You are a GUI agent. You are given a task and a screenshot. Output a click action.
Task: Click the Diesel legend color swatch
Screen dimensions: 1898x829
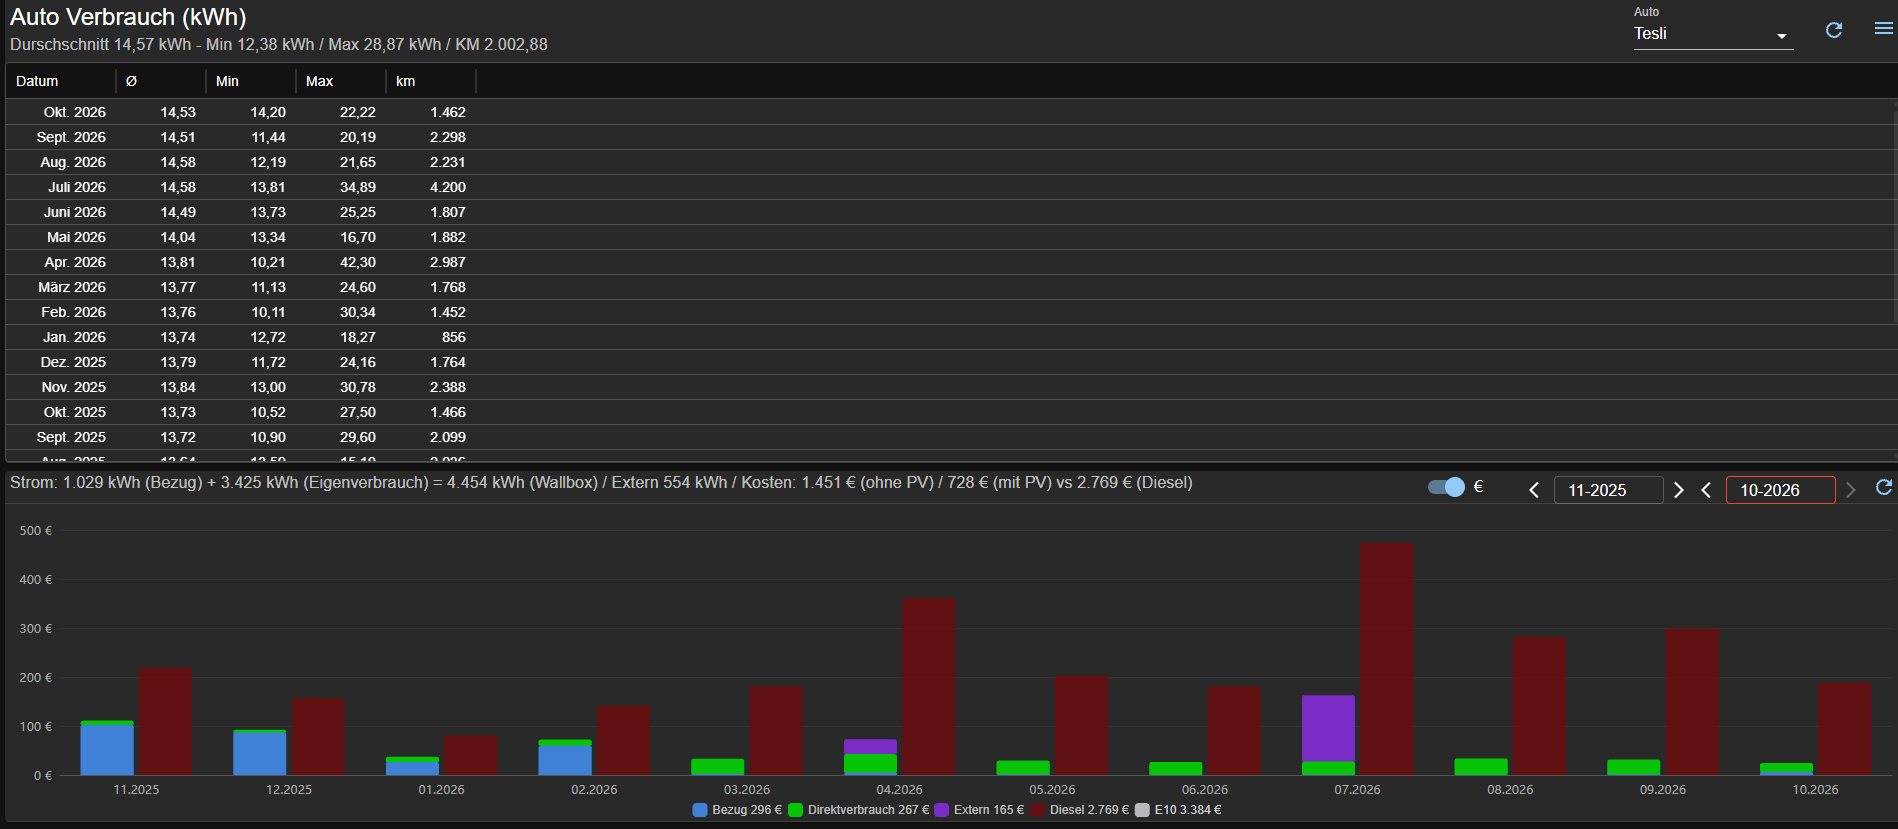tap(1038, 810)
